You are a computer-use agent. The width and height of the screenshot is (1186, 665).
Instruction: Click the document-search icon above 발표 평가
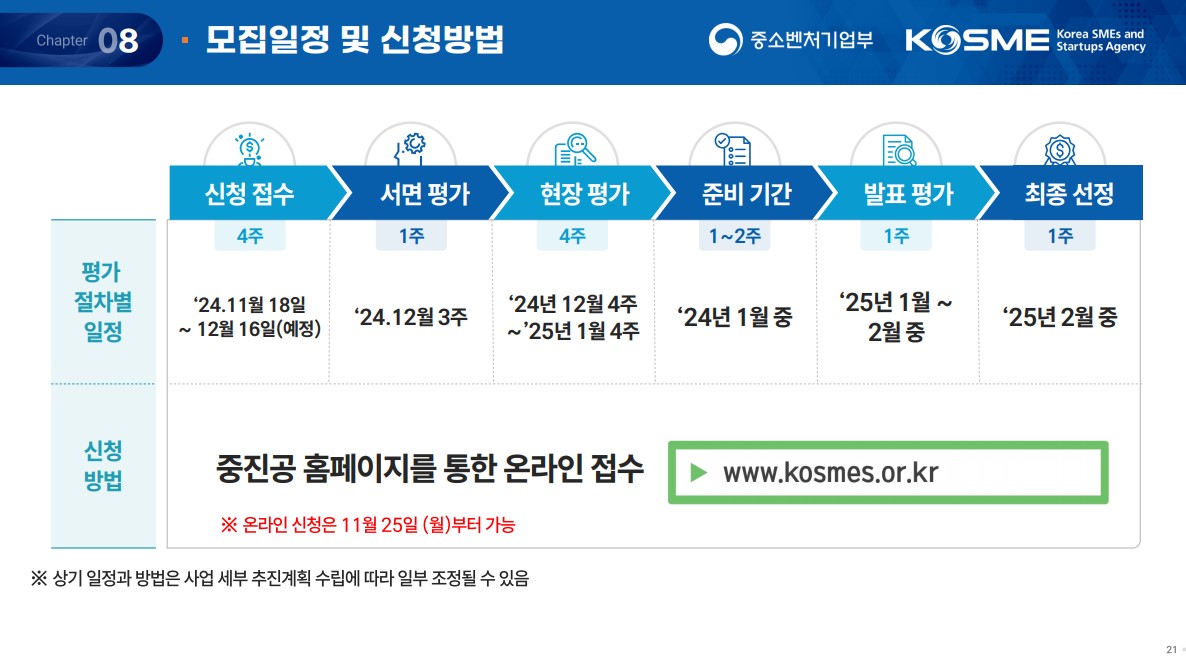pos(897,145)
